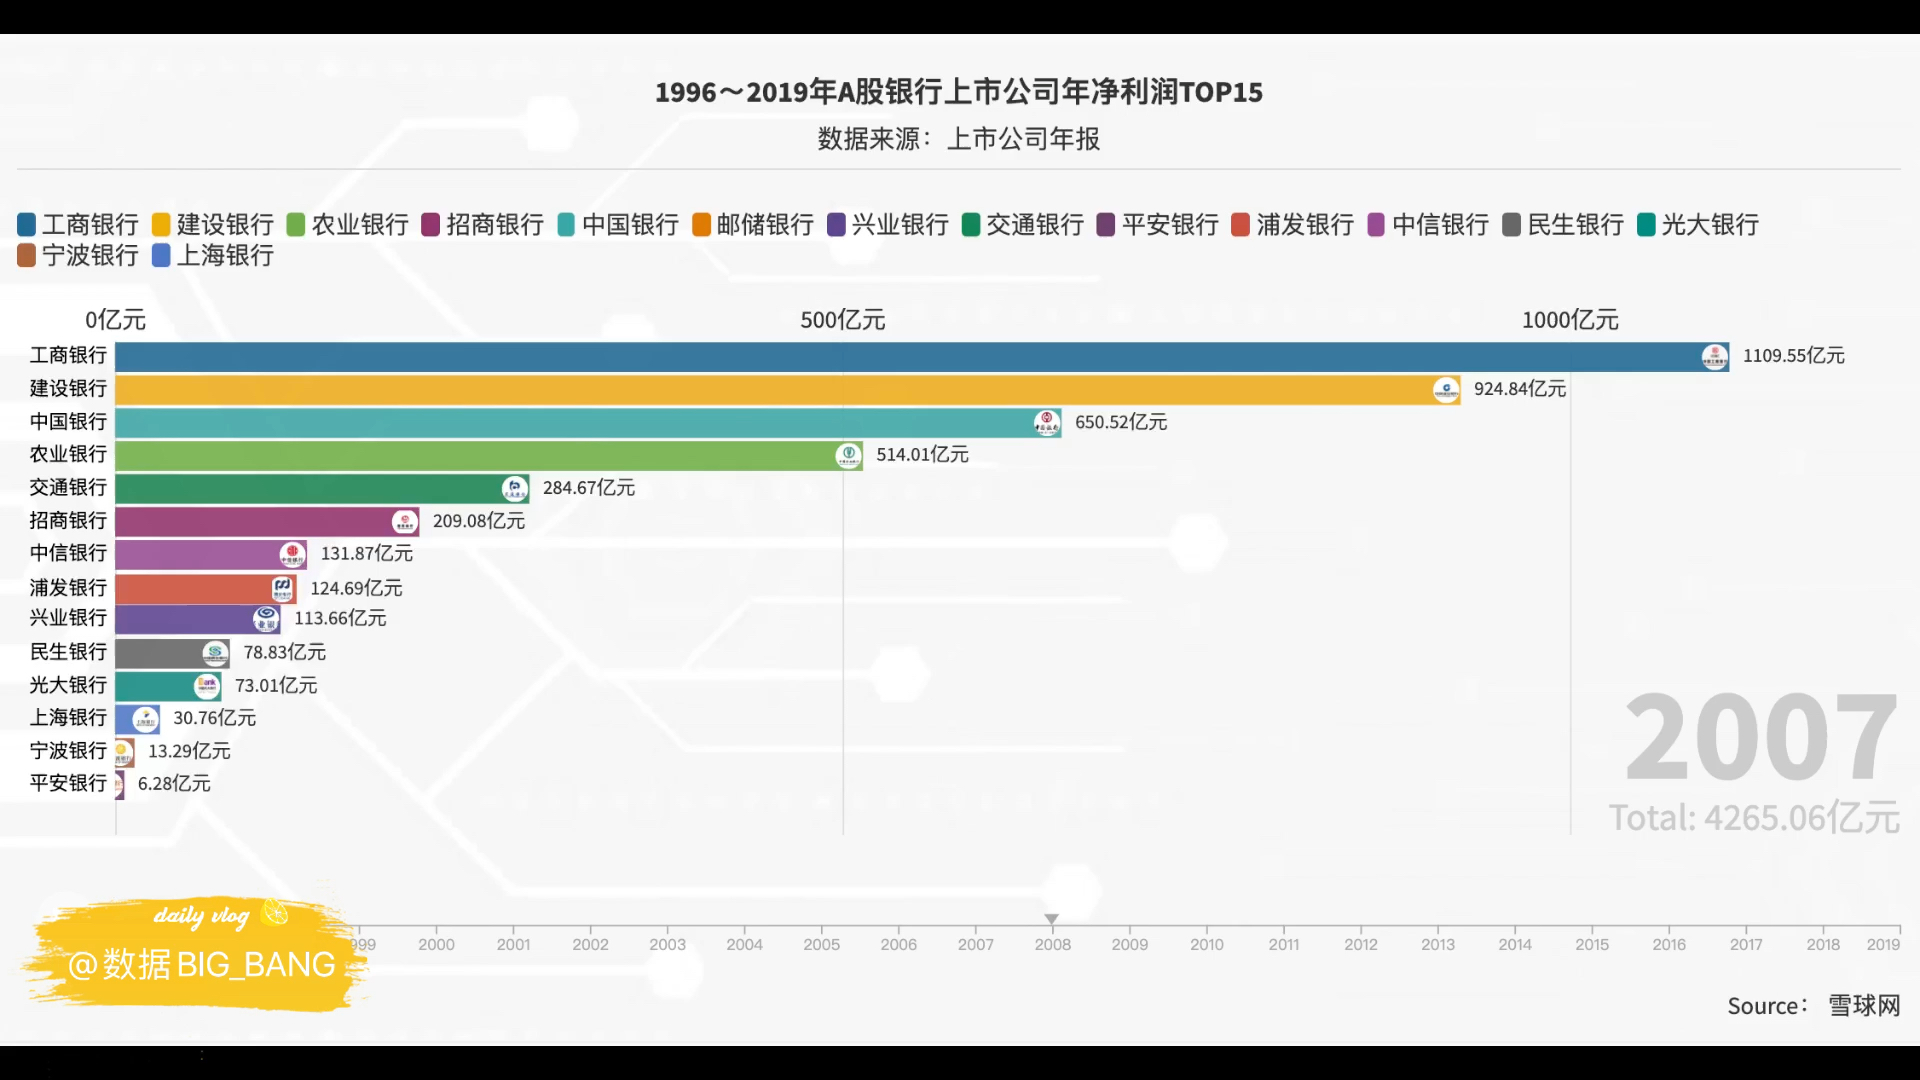This screenshot has height=1080, width=1920.
Task: Click the 建设银行 logo at bar end
Action: (1446, 389)
